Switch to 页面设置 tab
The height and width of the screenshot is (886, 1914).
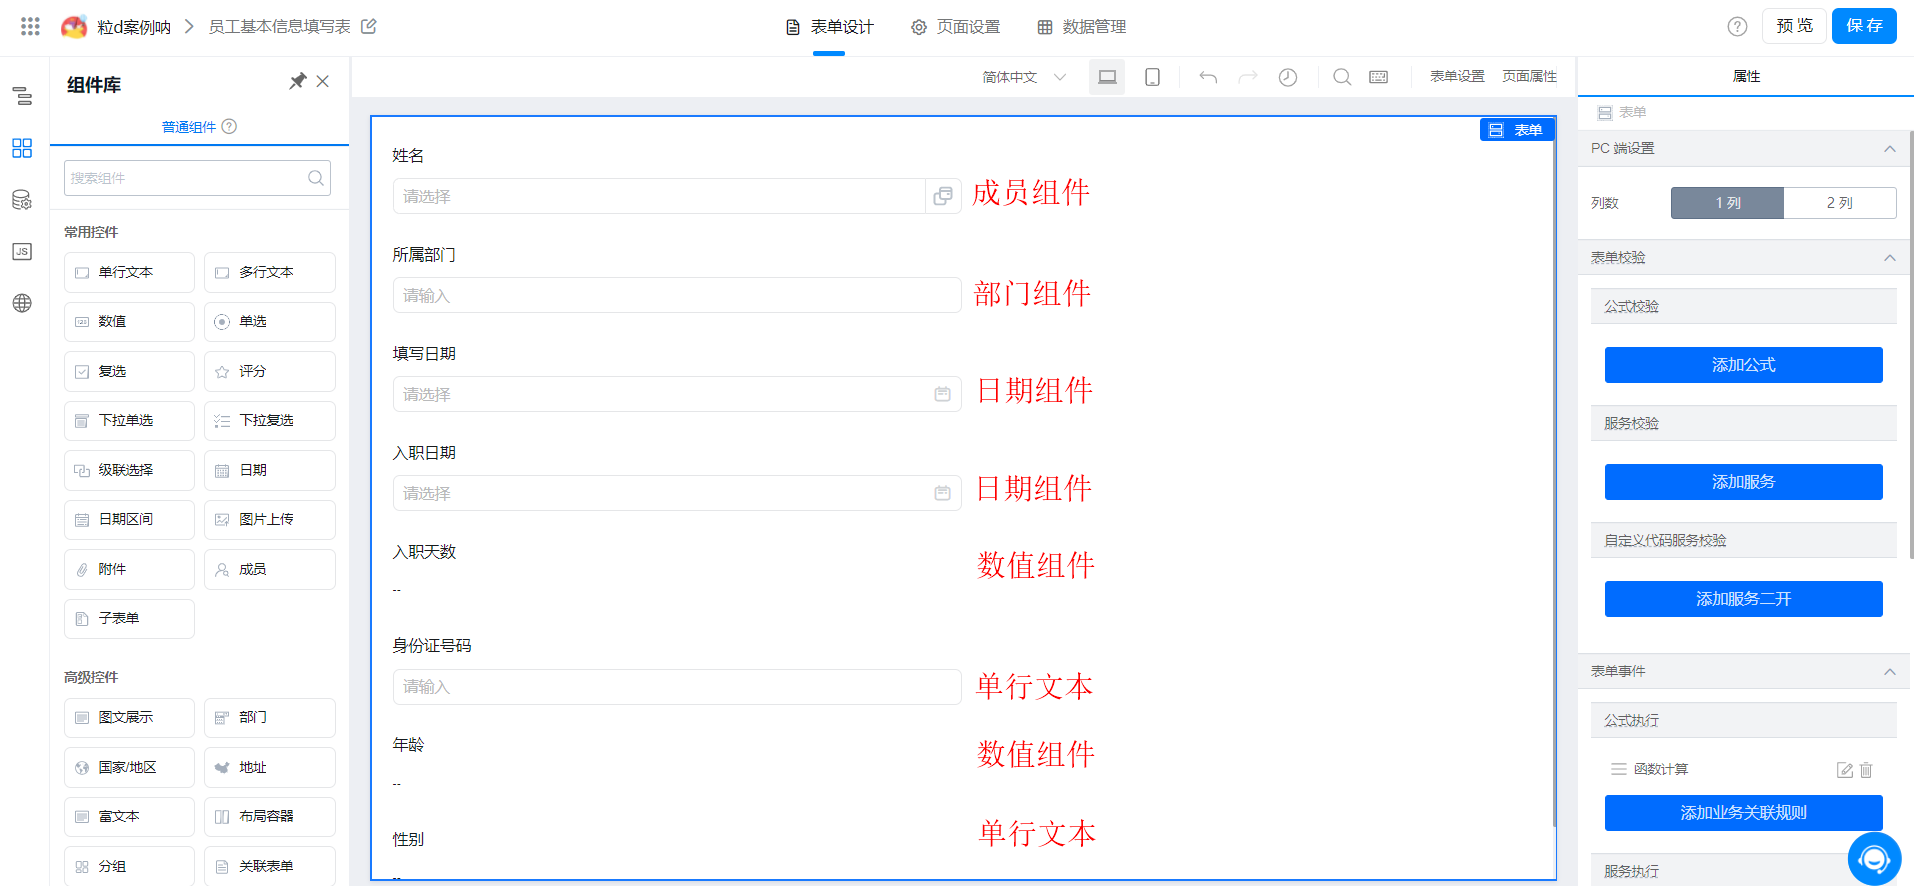955,27
